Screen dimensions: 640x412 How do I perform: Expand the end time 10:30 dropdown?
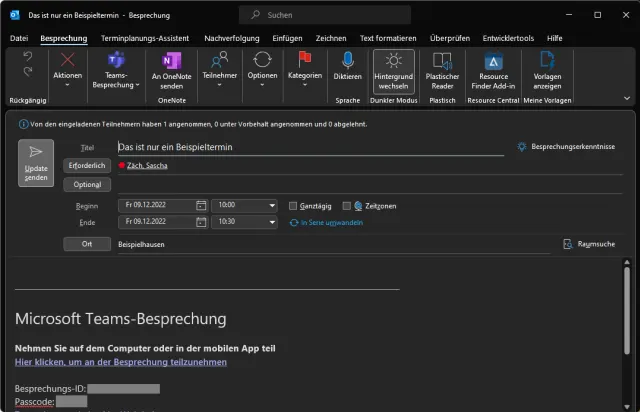[x=271, y=222]
